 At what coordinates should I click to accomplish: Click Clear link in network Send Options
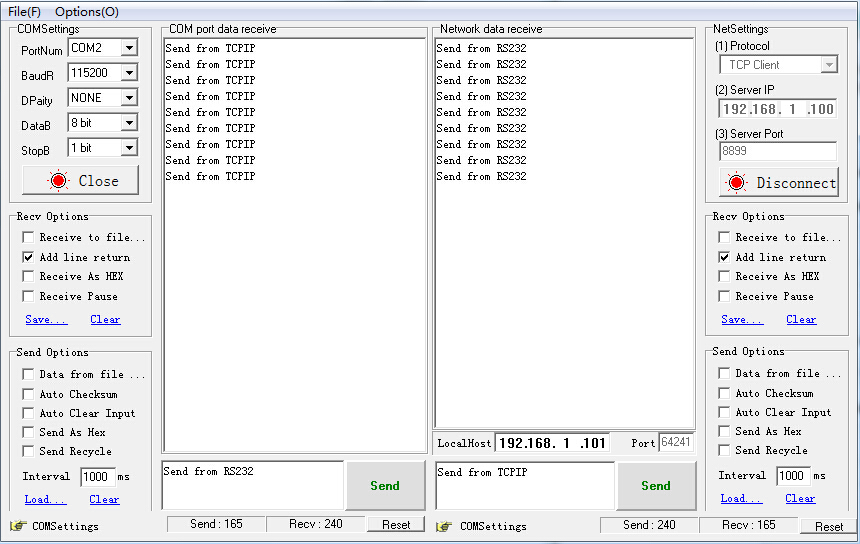coord(800,498)
